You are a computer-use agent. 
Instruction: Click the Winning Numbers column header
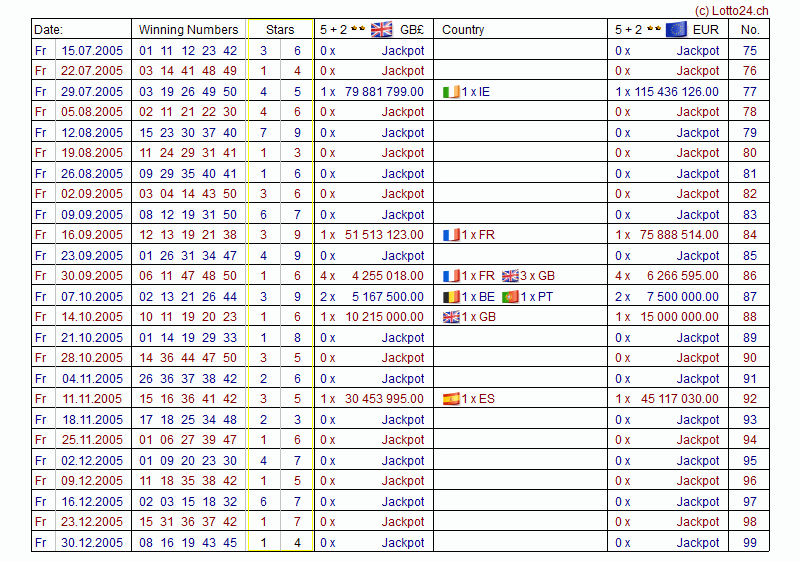pyautogui.click(x=188, y=30)
